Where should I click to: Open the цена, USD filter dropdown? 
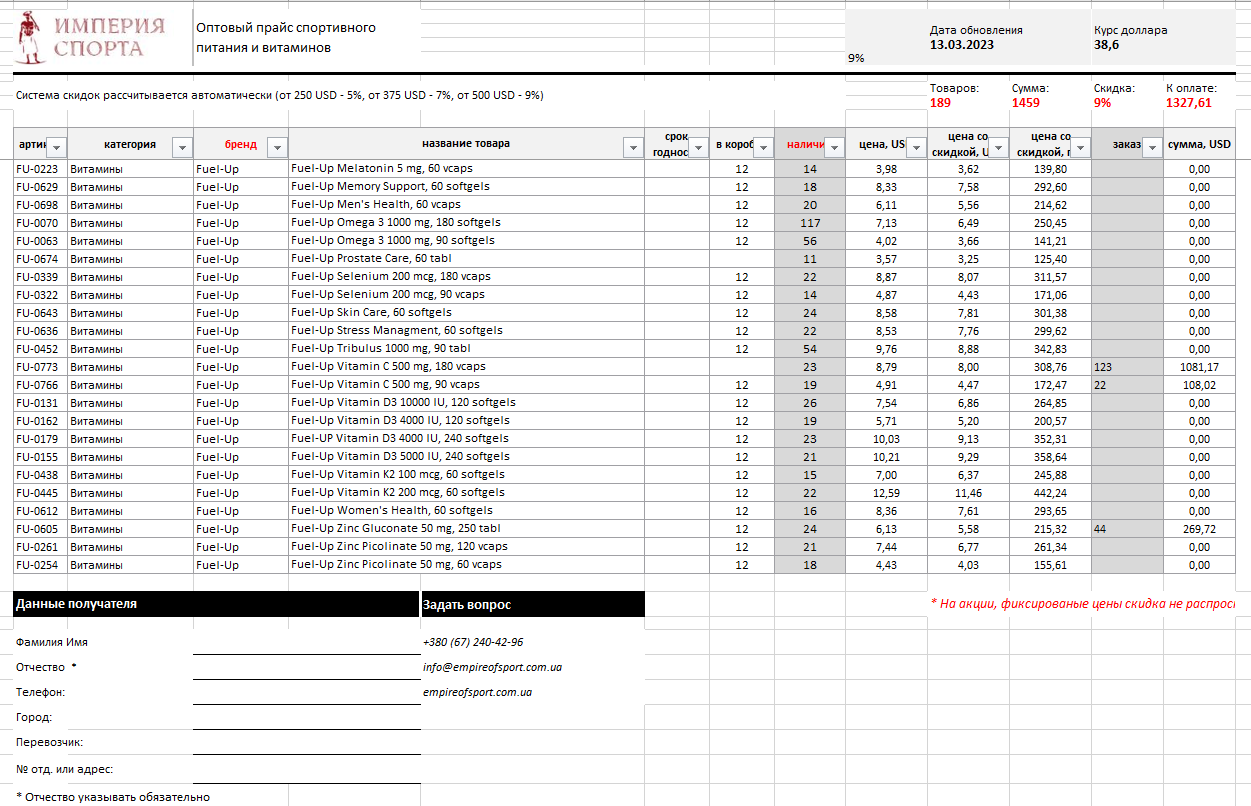pos(916,148)
